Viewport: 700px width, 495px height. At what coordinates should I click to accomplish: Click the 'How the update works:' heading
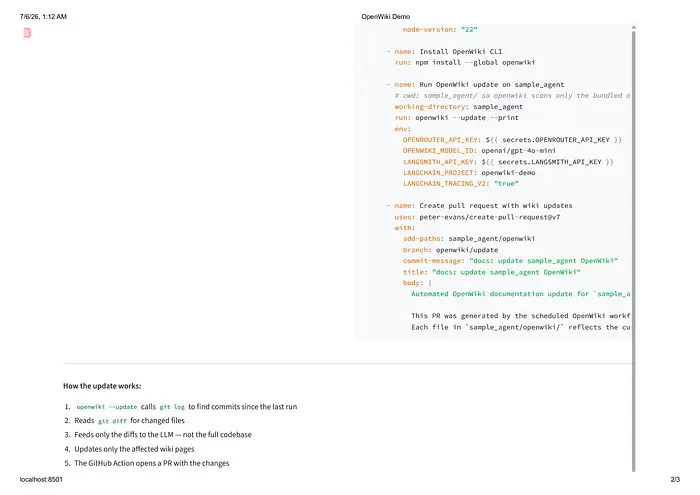click(102, 386)
